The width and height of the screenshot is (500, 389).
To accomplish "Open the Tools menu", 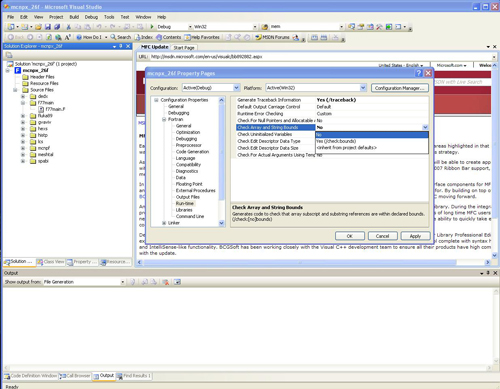I will coord(109,17).
